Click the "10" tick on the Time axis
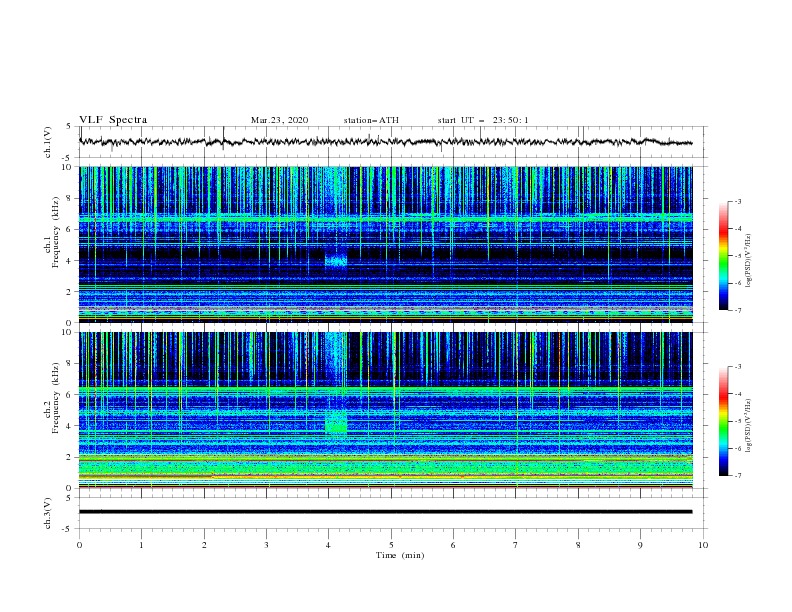 pos(703,545)
